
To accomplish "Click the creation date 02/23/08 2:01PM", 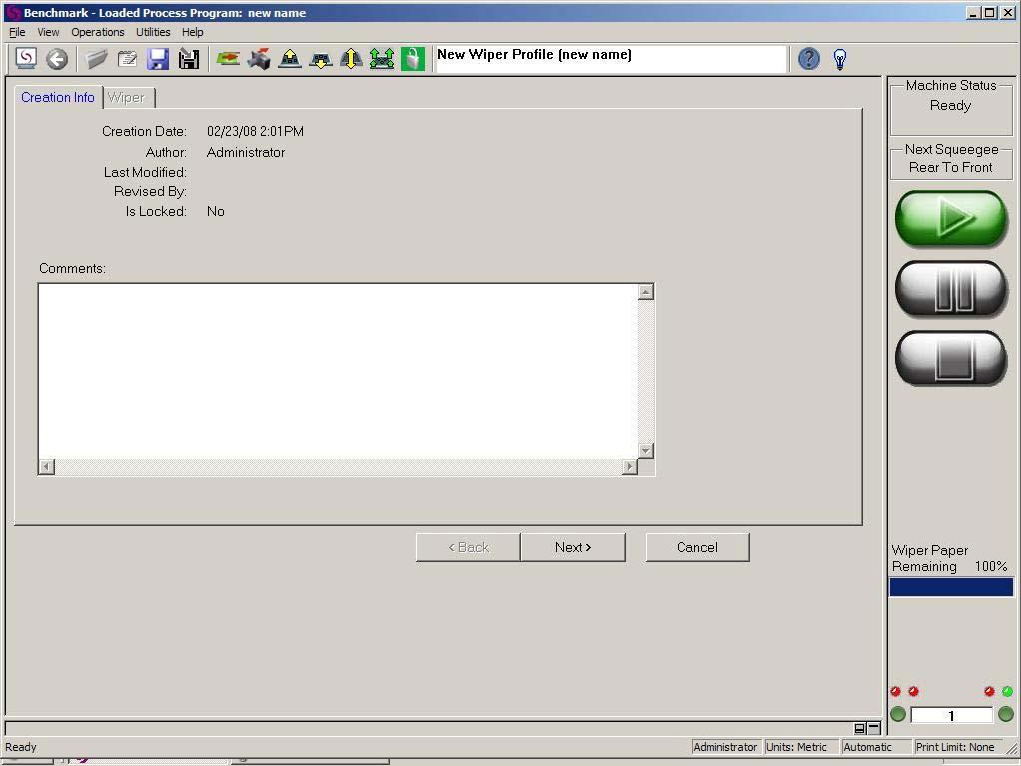I will click(255, 132).
